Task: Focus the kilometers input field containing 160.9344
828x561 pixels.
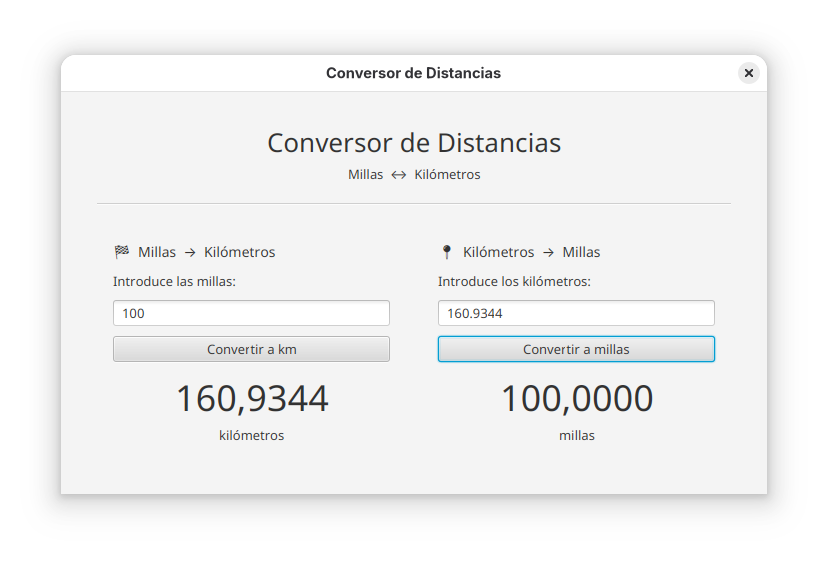Action: [576, 313]
